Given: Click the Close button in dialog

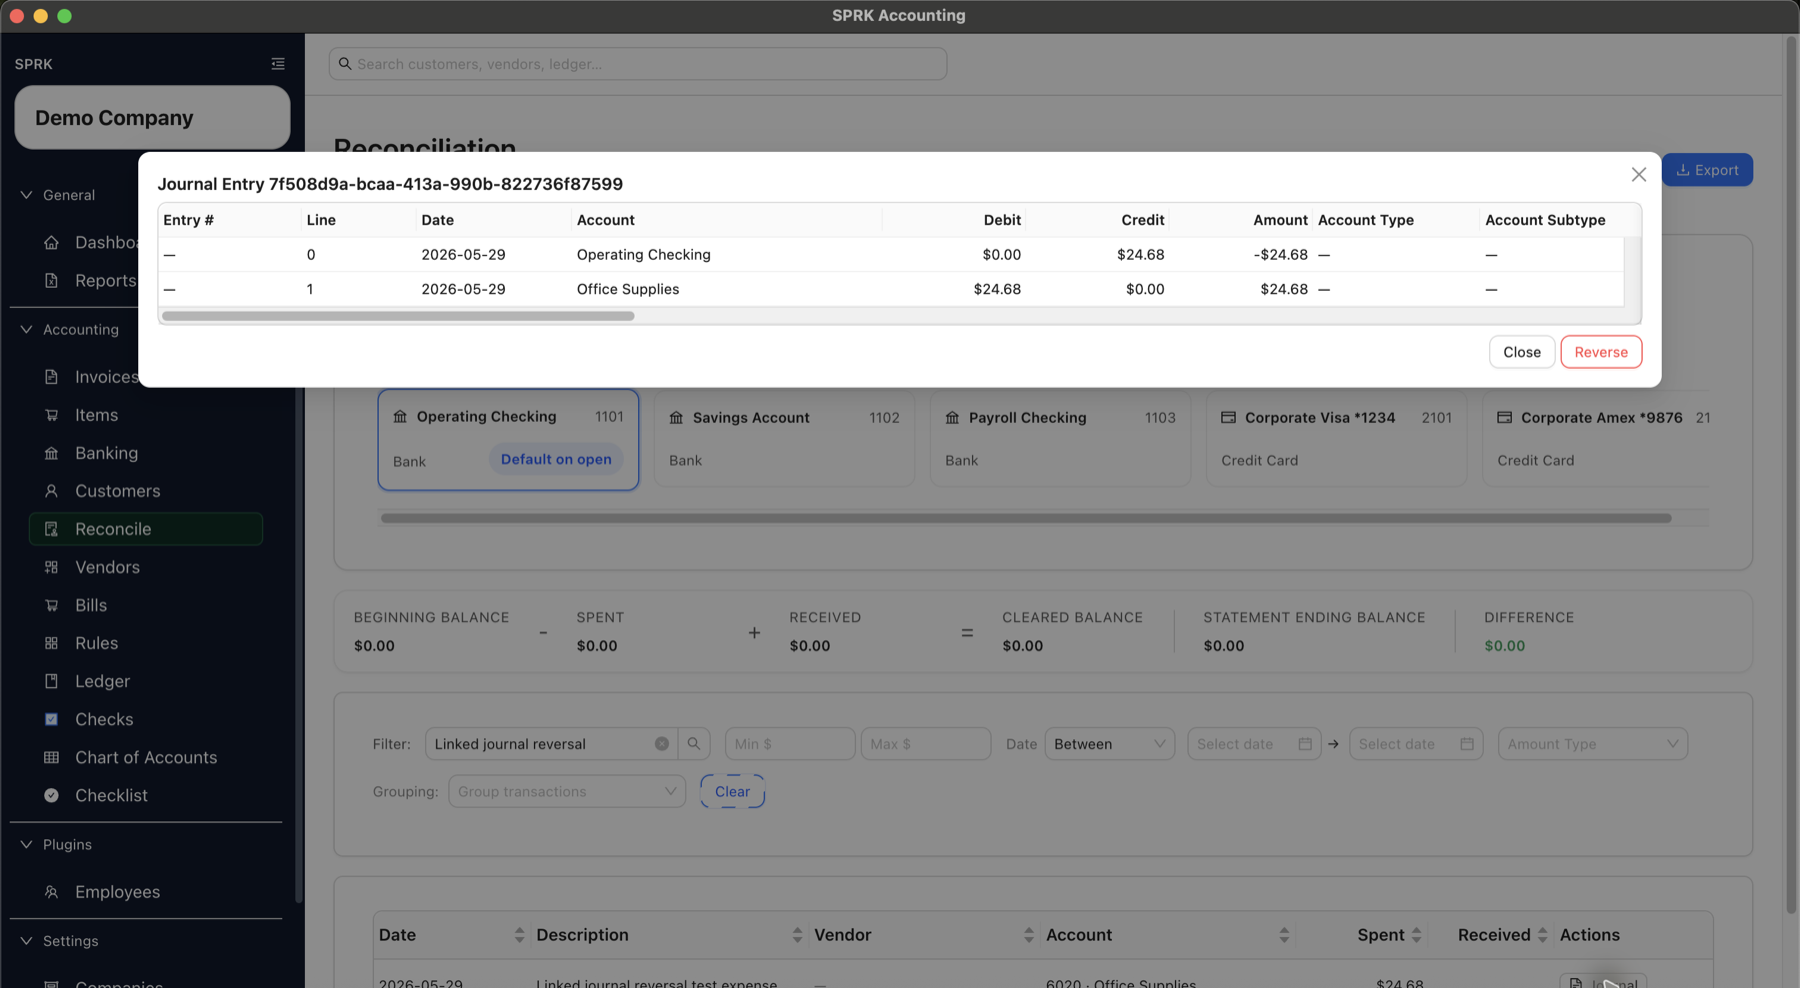Looking at the screenshot, I should 1522,352.
